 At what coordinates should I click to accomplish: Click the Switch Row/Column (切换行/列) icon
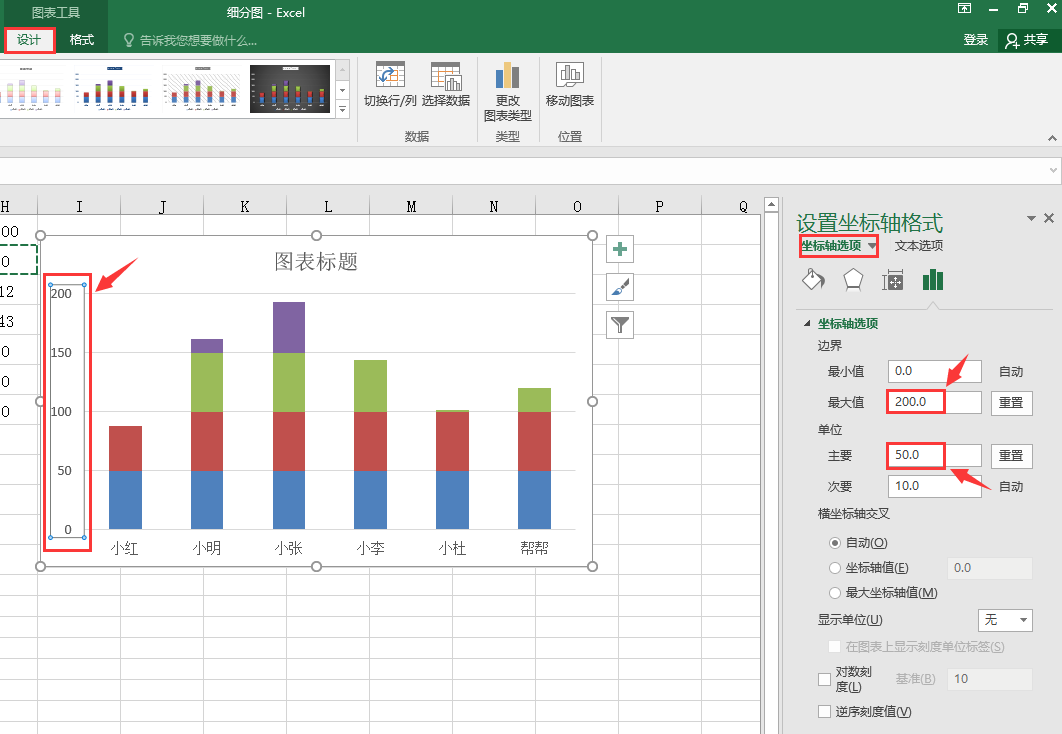pos(390,74)
